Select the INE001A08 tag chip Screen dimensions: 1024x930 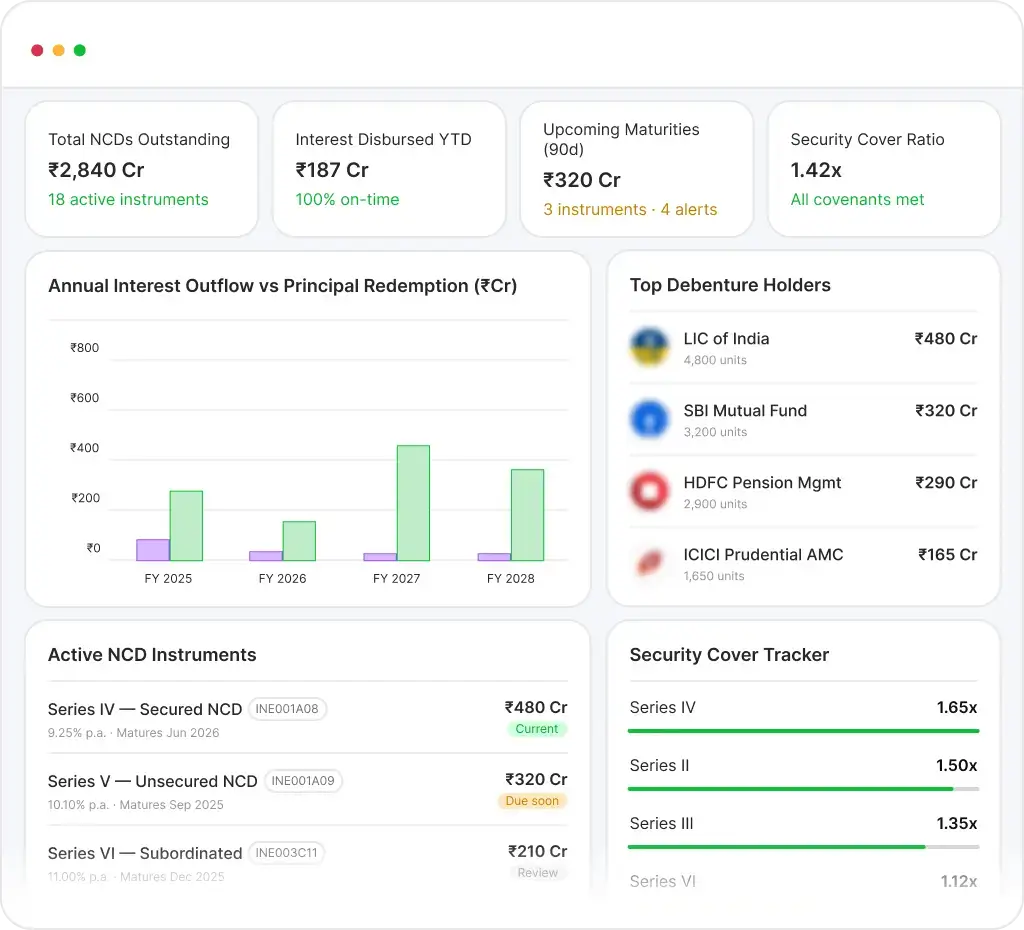coord(288,709)
